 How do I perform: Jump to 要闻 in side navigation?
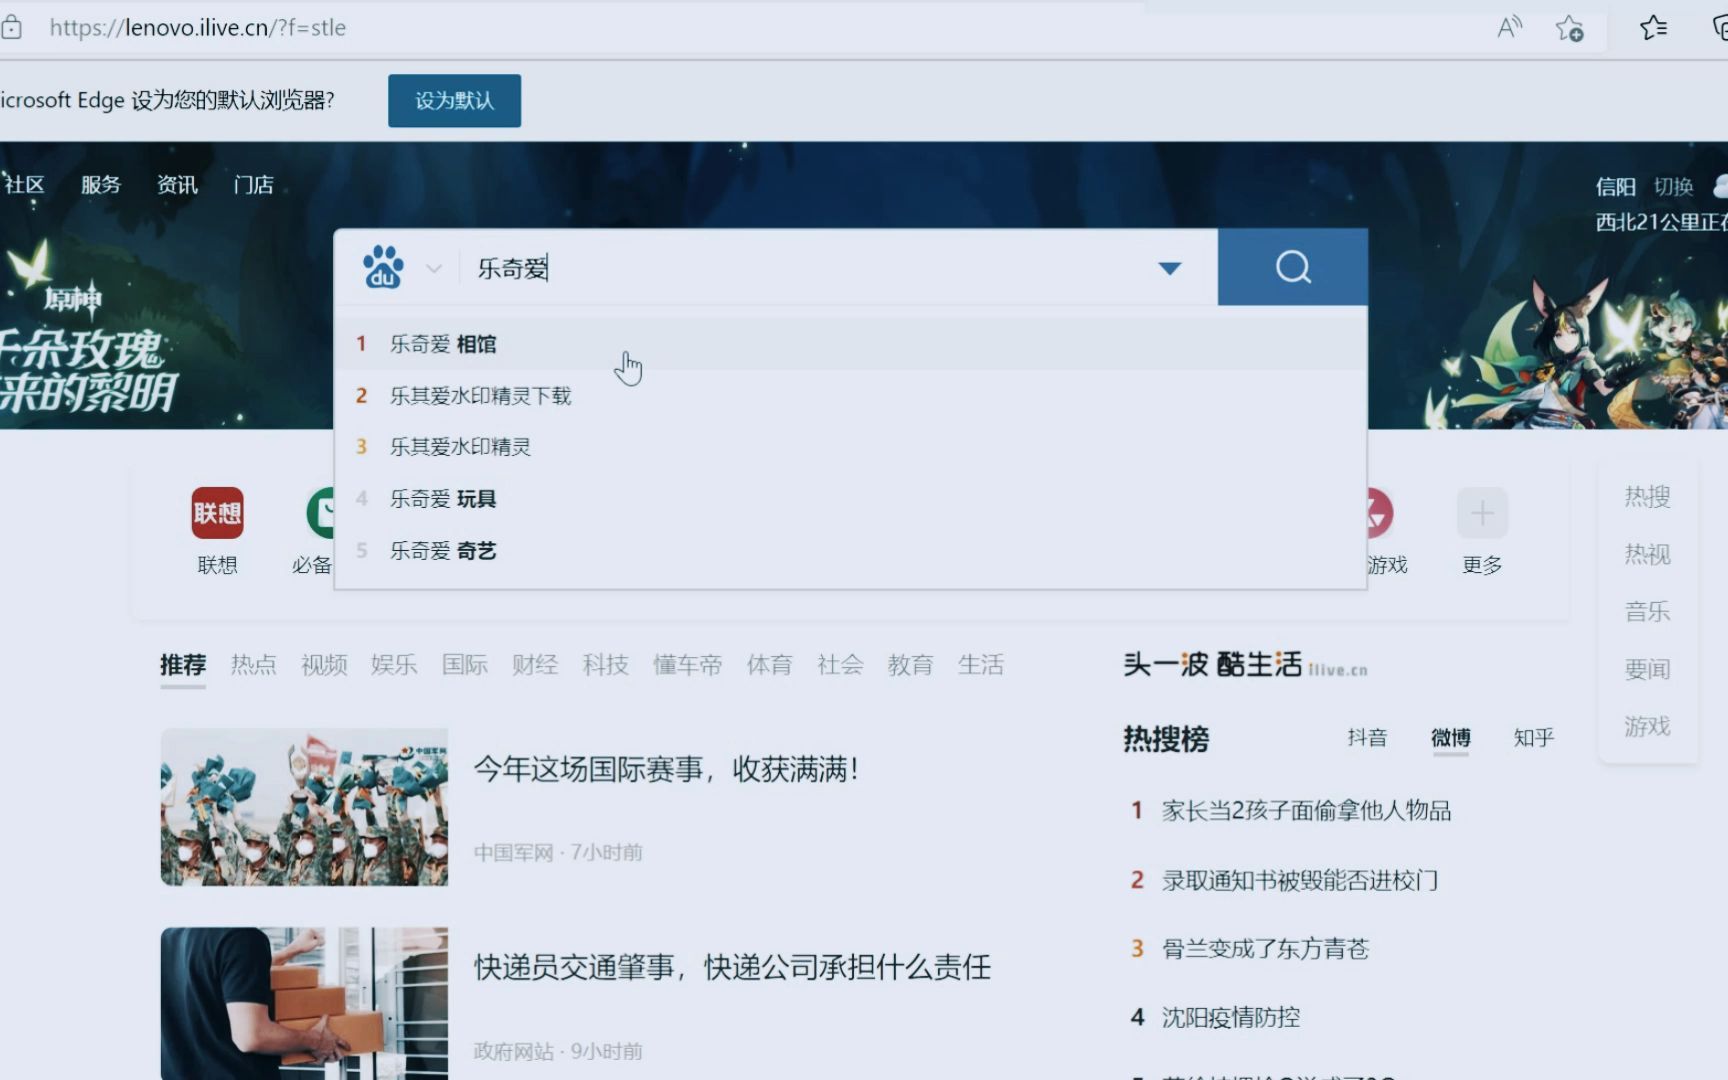pyautogui.click(x=1648, y=669)
